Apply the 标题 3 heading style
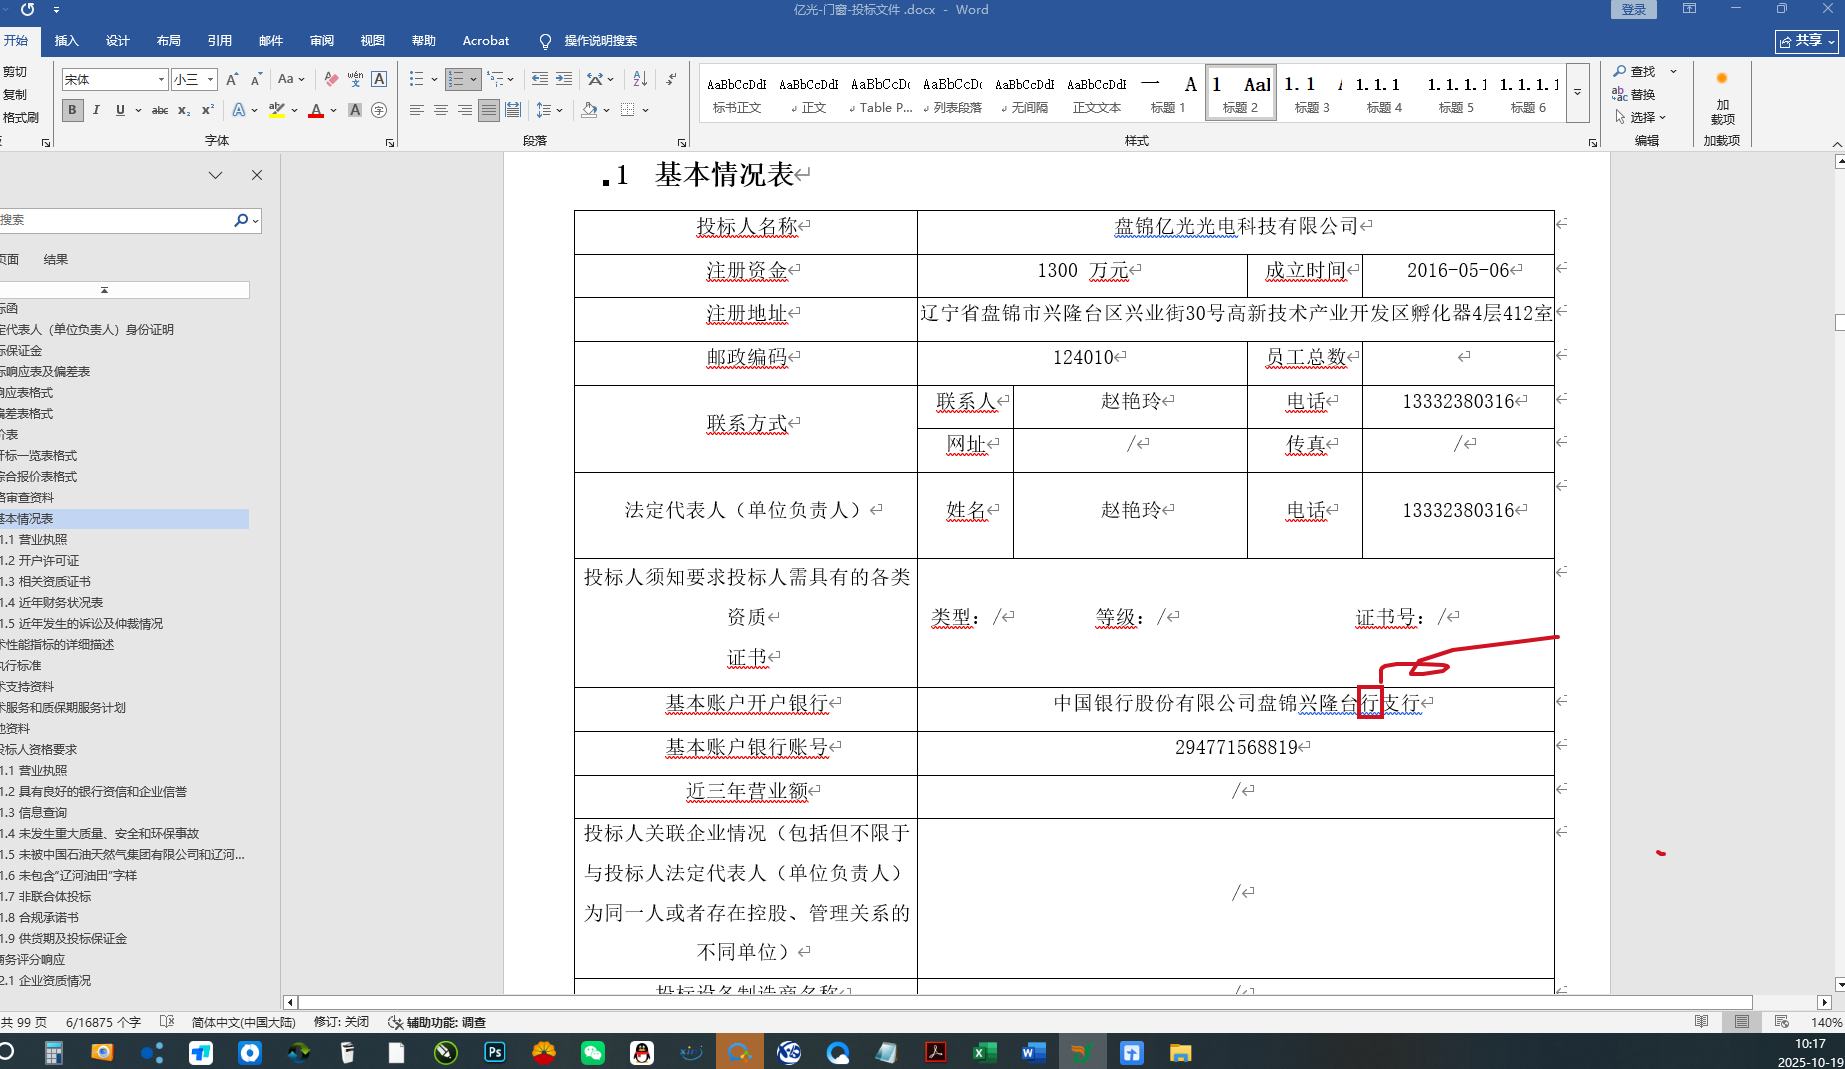The width and height of the screenshot is (1845, 1069). 1312,93
